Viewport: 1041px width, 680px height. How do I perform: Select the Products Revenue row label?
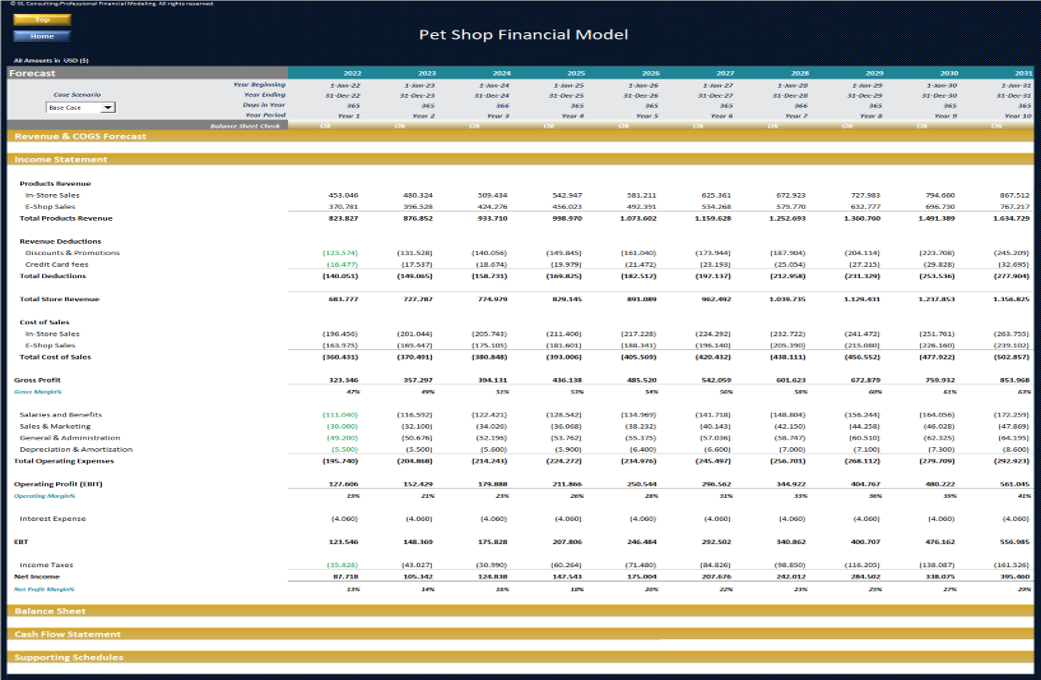tap(55, 183)
